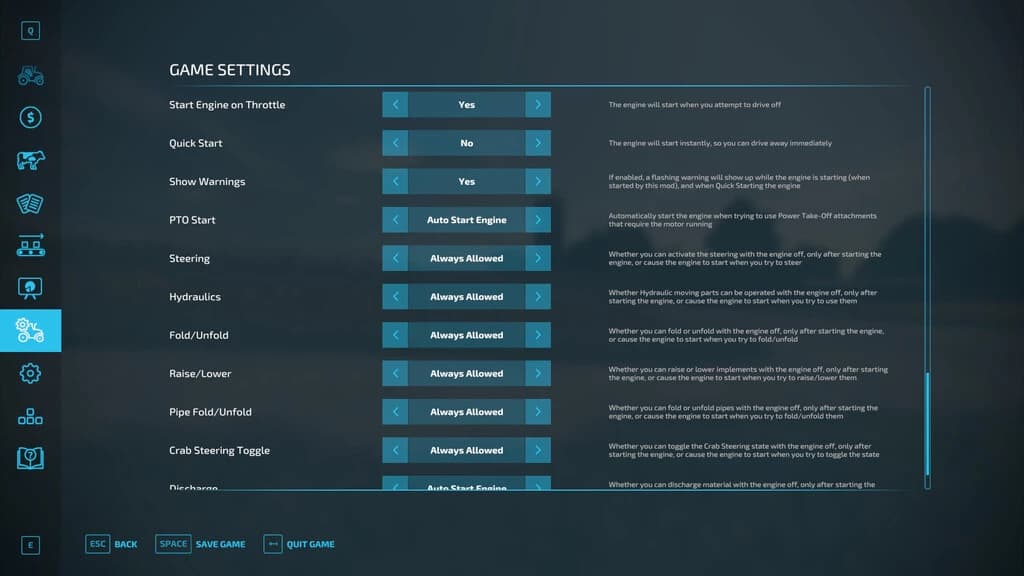Click right arrow for Hydraulics
The image size is (1024, 576).
click(x=538, y=296)
